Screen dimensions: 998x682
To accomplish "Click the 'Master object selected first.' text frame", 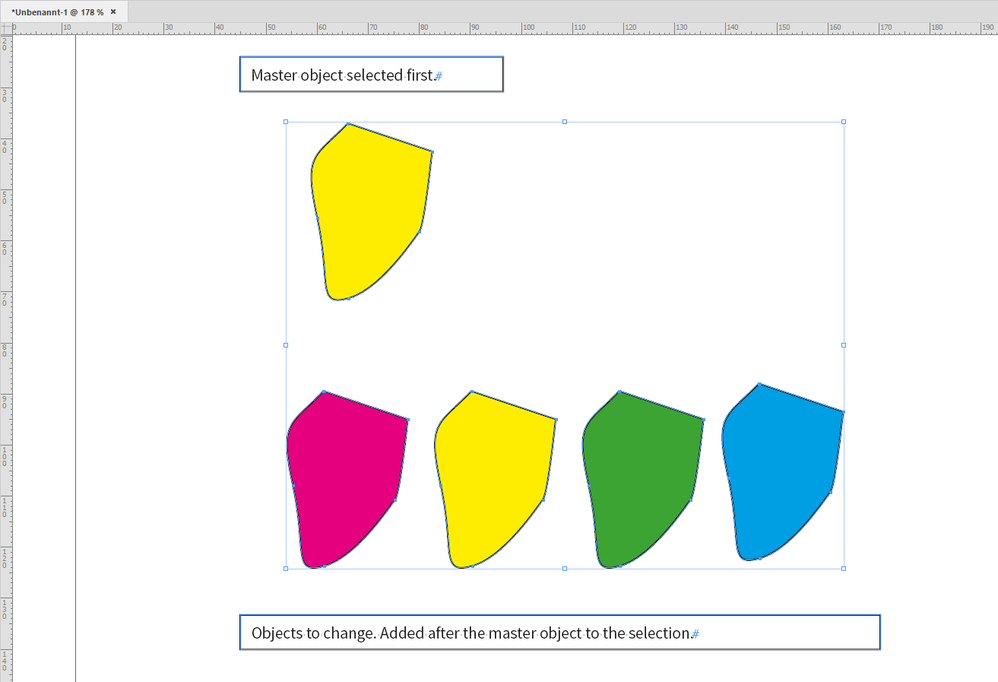I will (371, 74).
